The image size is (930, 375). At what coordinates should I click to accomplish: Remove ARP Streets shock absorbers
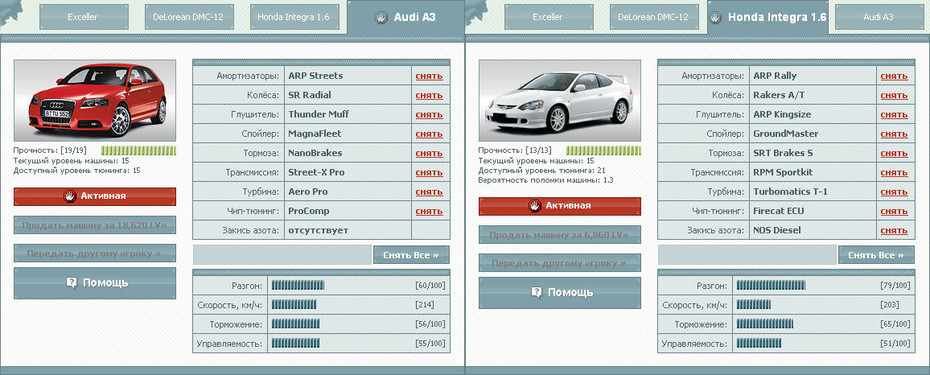(x=429, y=76)
